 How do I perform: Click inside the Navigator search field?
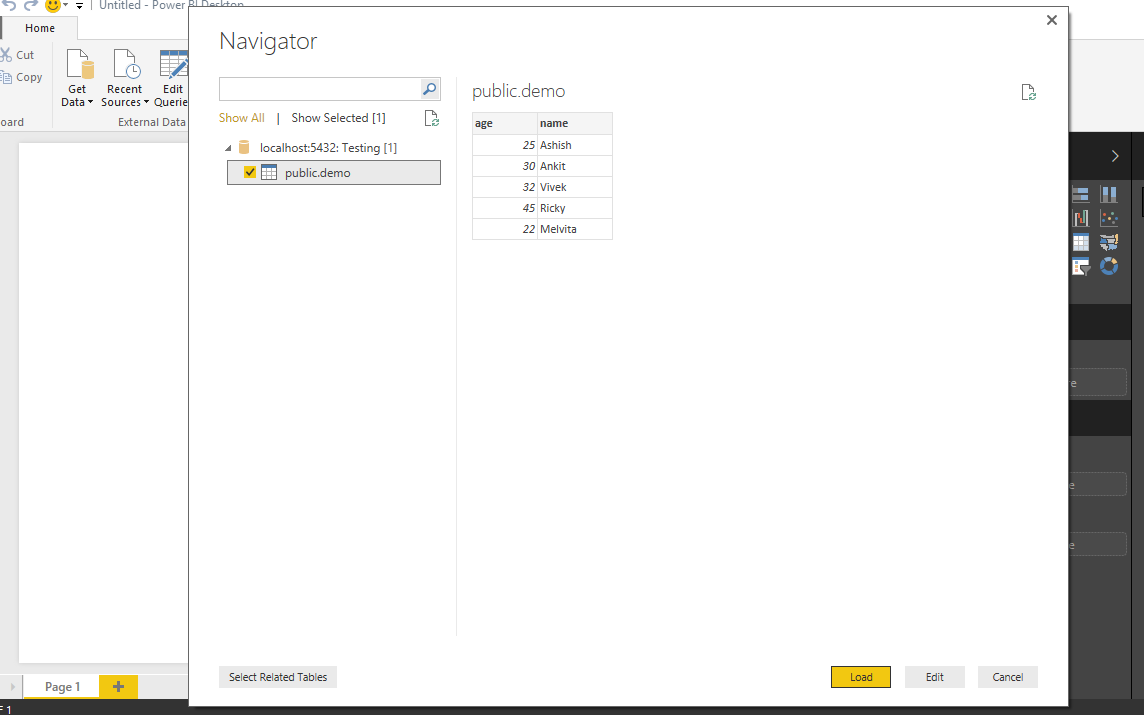[x=318, y=89]
